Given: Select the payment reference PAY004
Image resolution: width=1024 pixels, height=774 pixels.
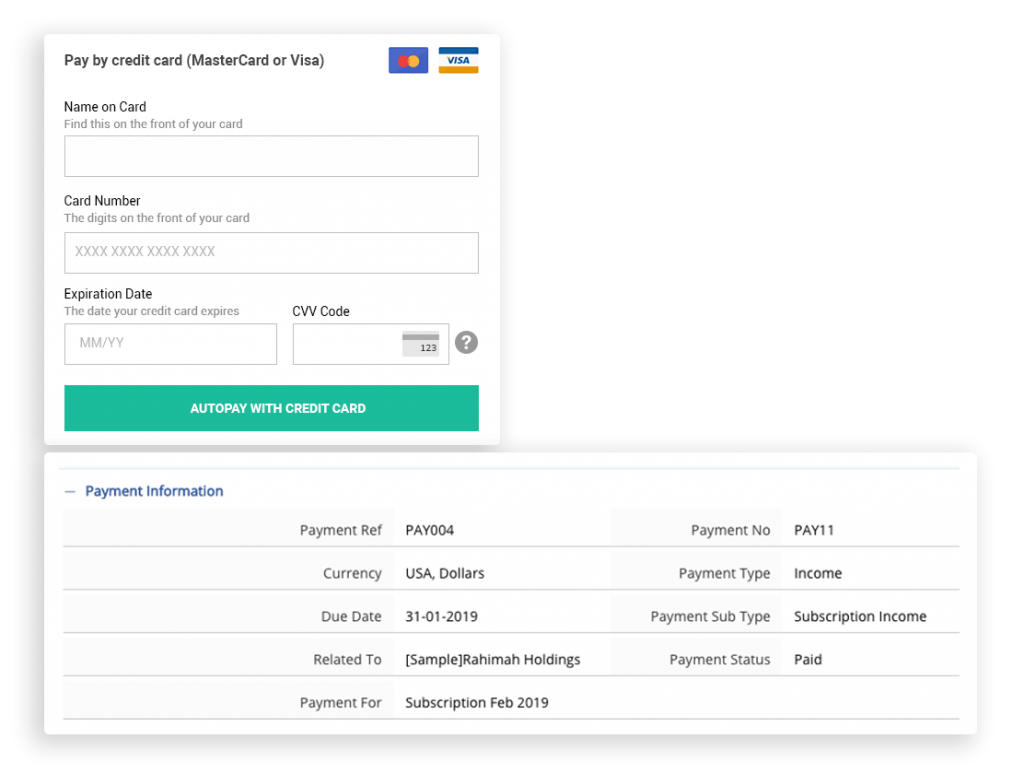Looking at the screenshot, I should (428, 530).
